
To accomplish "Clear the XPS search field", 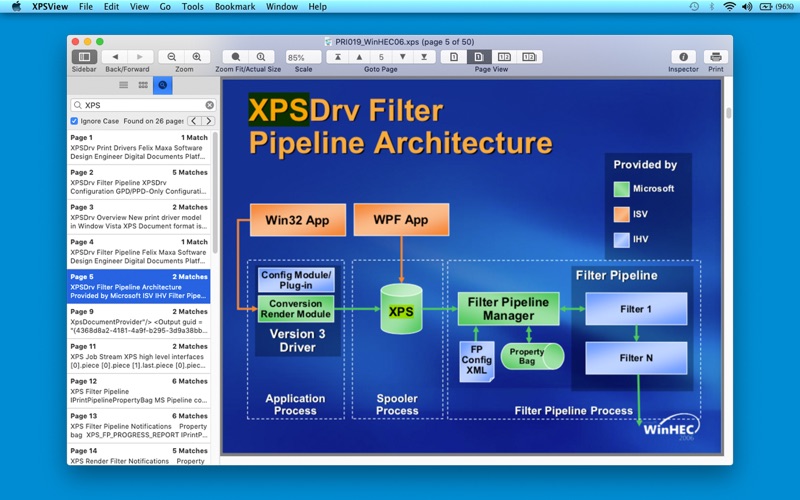I will click(210, 105).
